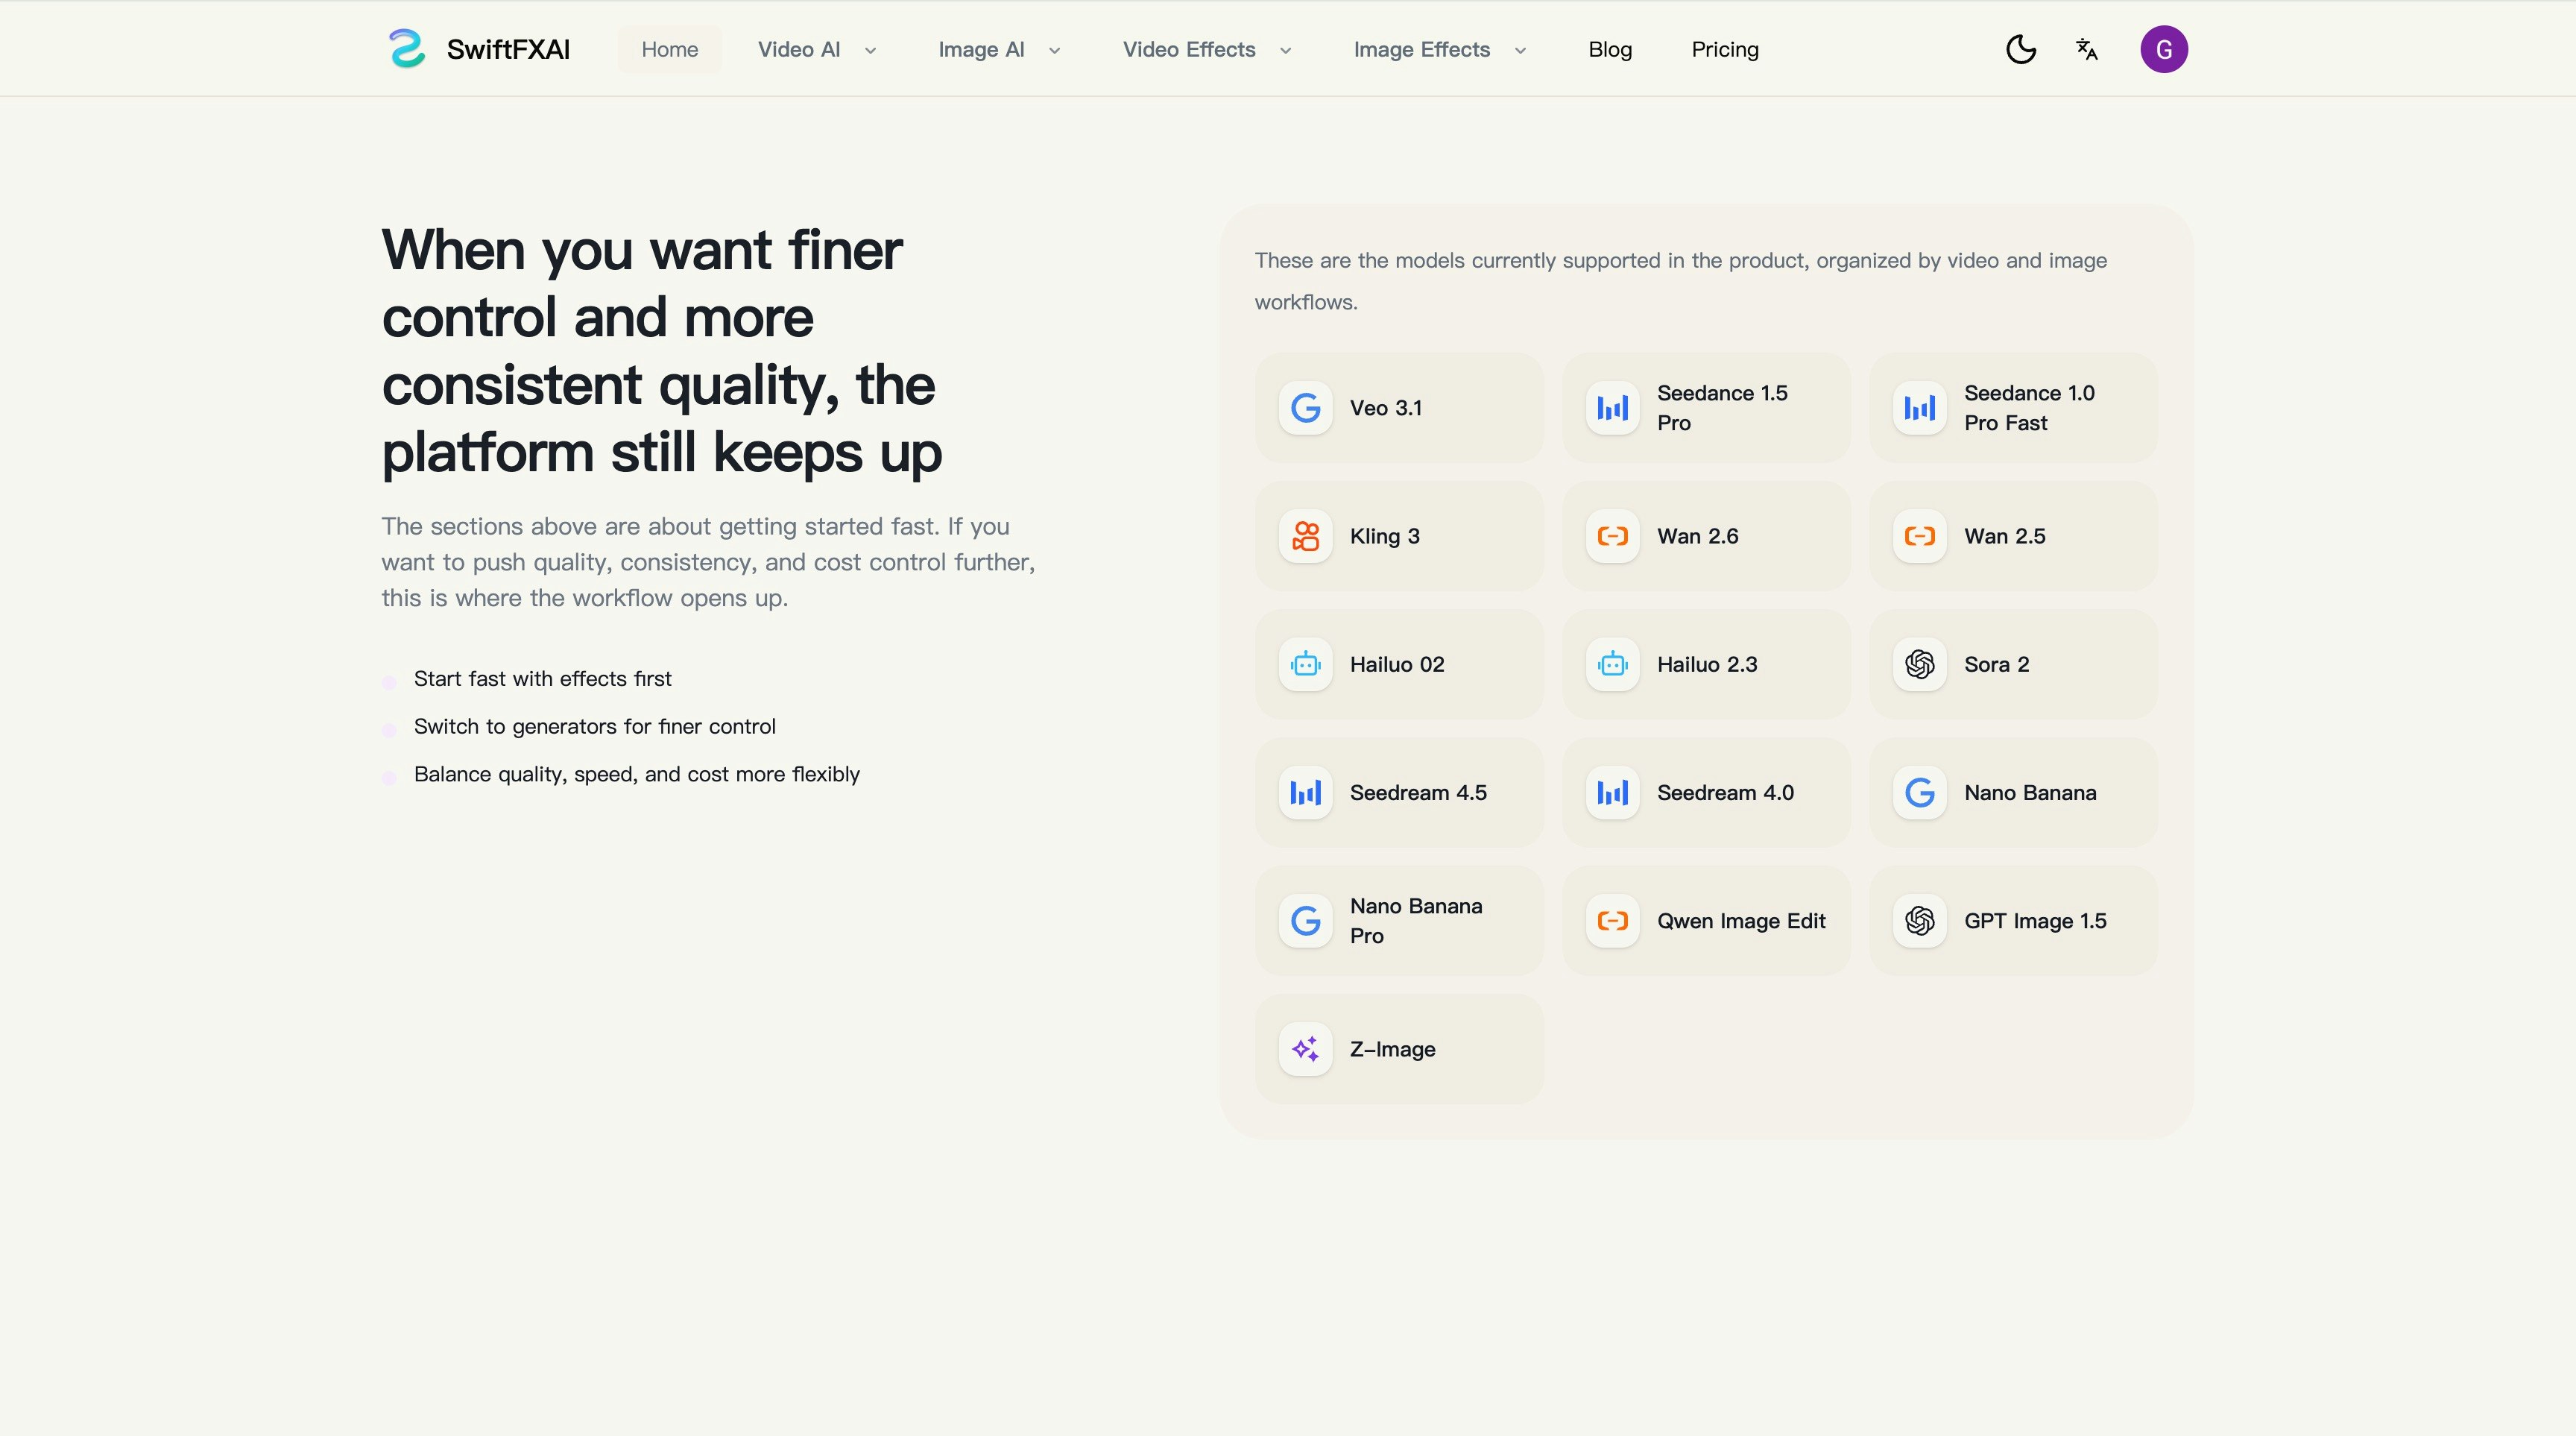Go to the Pricing page

click(1725, 49)
